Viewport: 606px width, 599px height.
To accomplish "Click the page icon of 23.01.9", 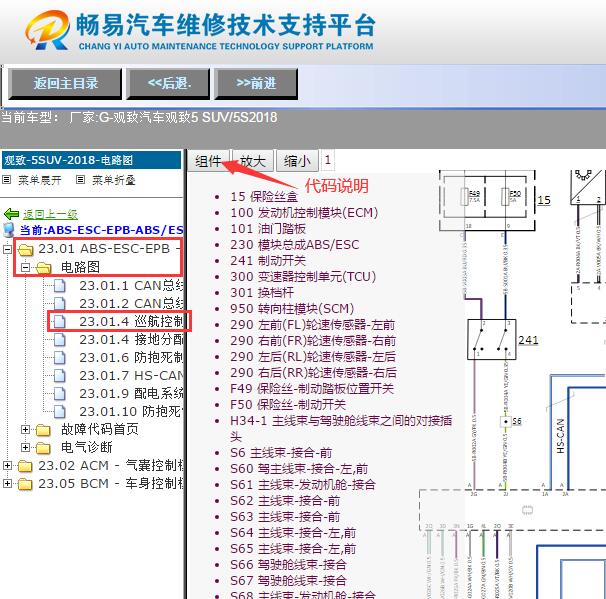I will pos(59,393).
